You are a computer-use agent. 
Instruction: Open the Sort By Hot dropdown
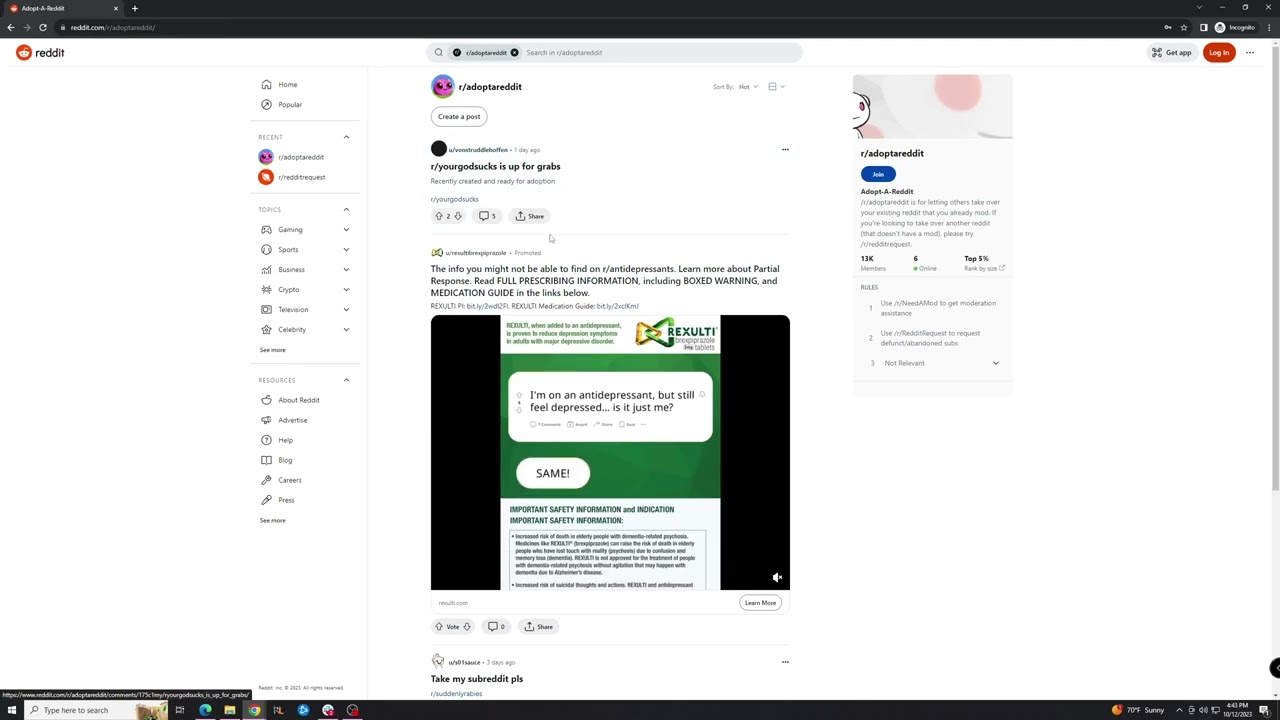point(747,87)
